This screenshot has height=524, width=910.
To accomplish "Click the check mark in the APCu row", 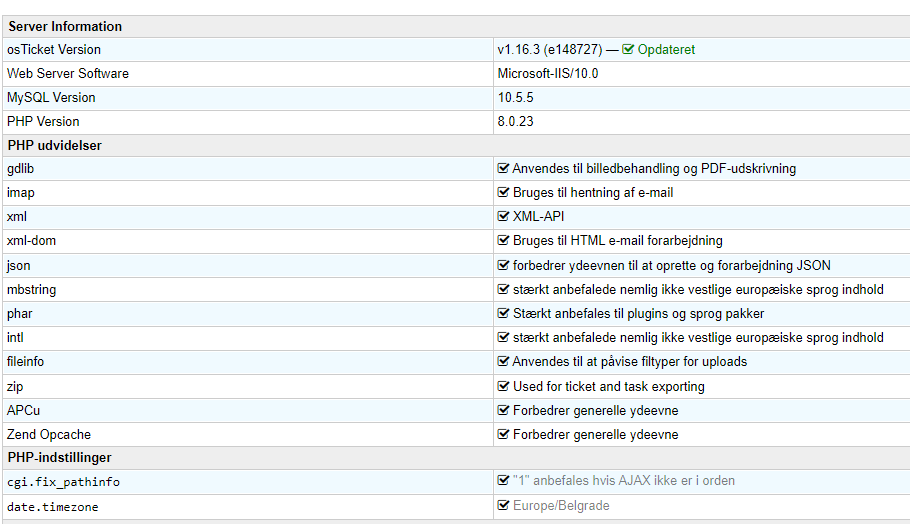I will [x=504, y=410].
